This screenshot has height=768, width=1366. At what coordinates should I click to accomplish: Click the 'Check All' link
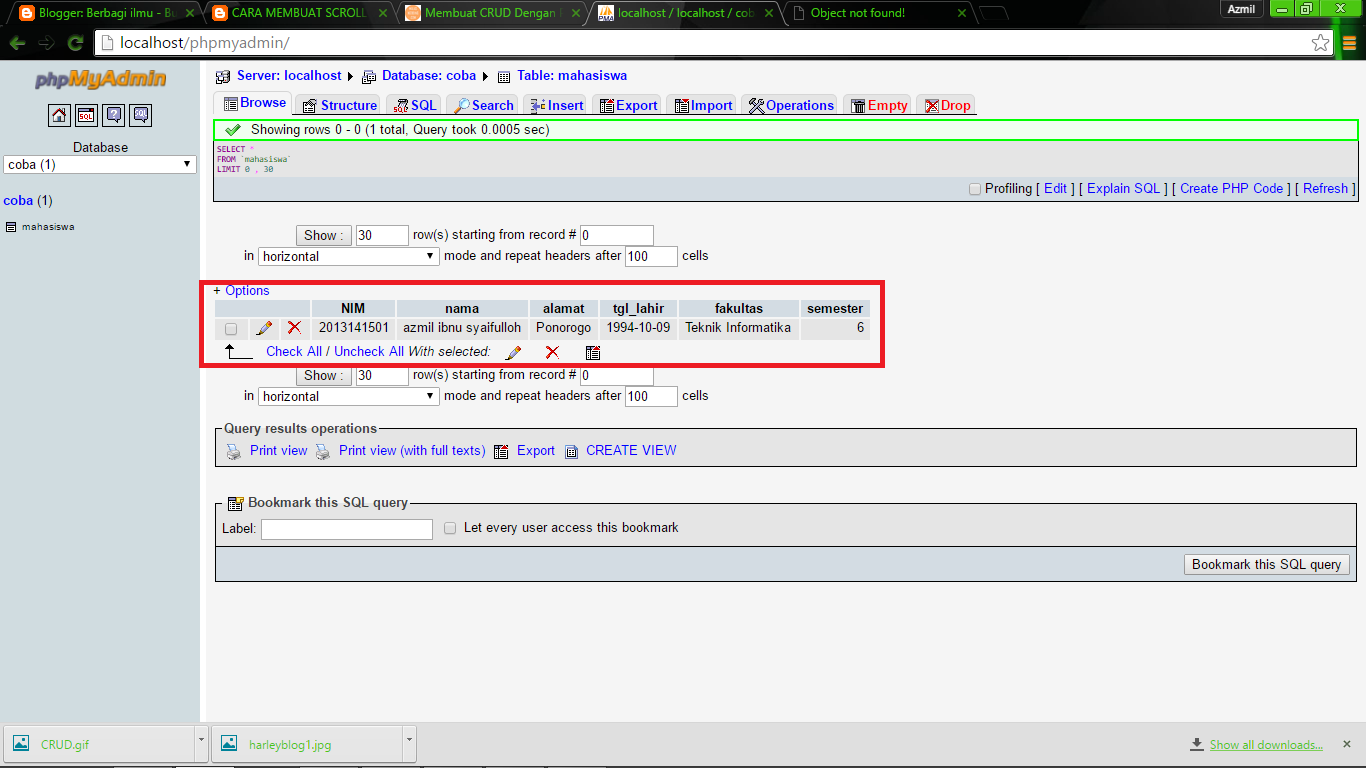click(293, 351)
